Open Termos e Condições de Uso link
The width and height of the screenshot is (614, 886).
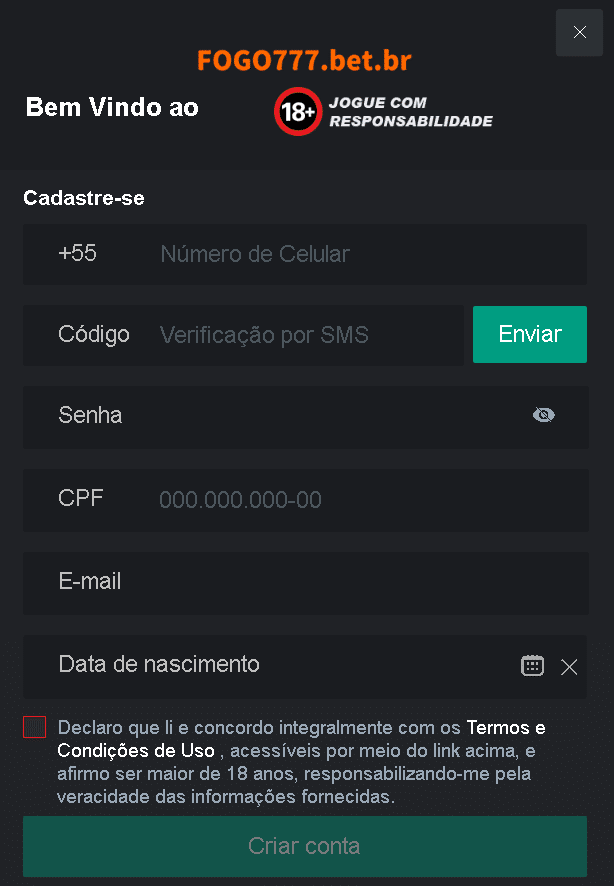[506, 727]
